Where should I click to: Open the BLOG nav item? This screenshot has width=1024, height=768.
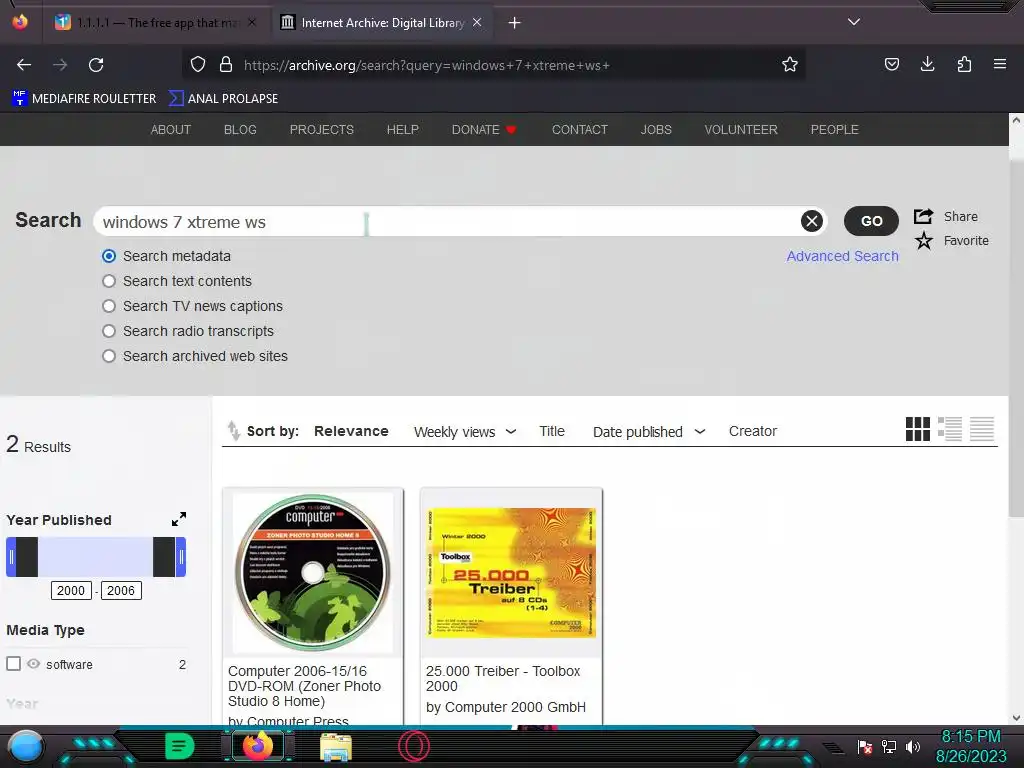pyautogui.click(x=240, y=129)
